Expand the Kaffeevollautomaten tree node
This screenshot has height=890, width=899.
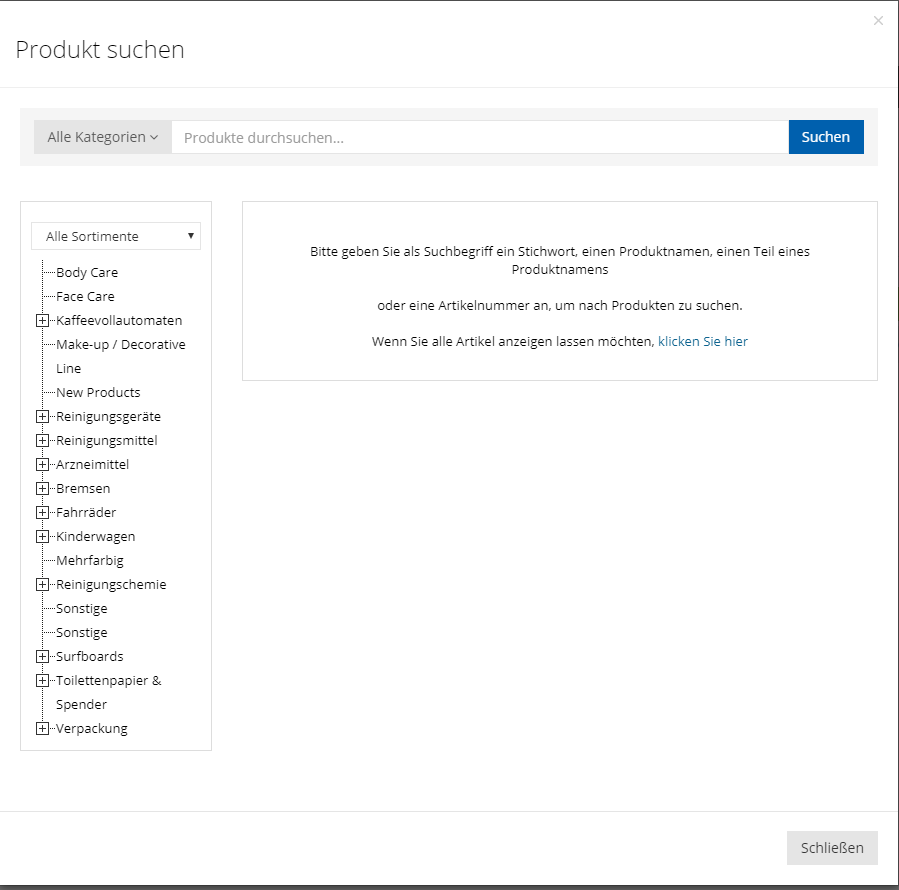42,321
